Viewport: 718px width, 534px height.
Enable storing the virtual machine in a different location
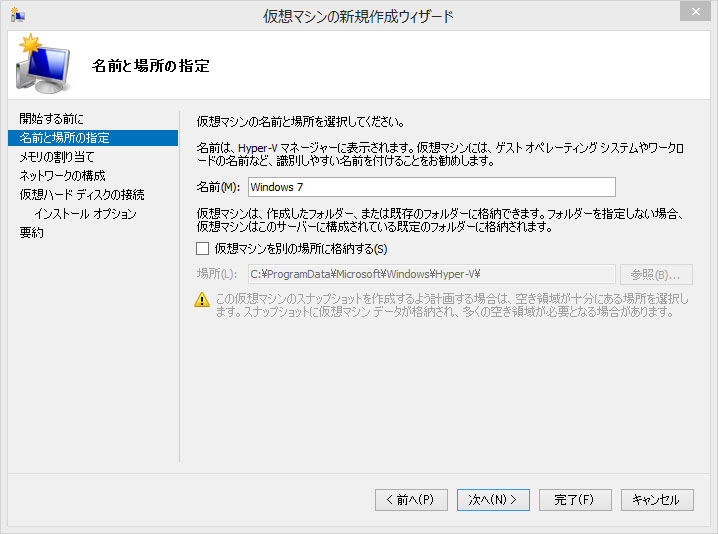[x=202, y=249]
